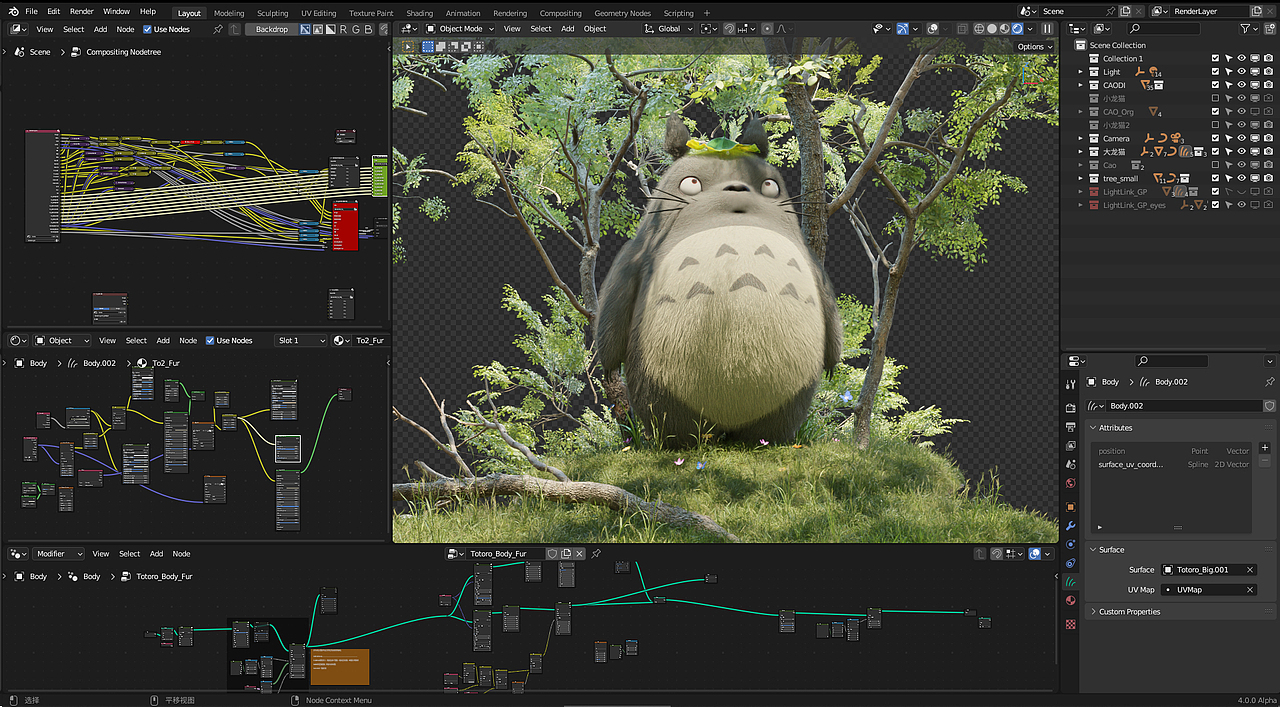The image size is (1280, 707).
Task: Toggle viewport X-ray mode
Action: pos(962,29)
